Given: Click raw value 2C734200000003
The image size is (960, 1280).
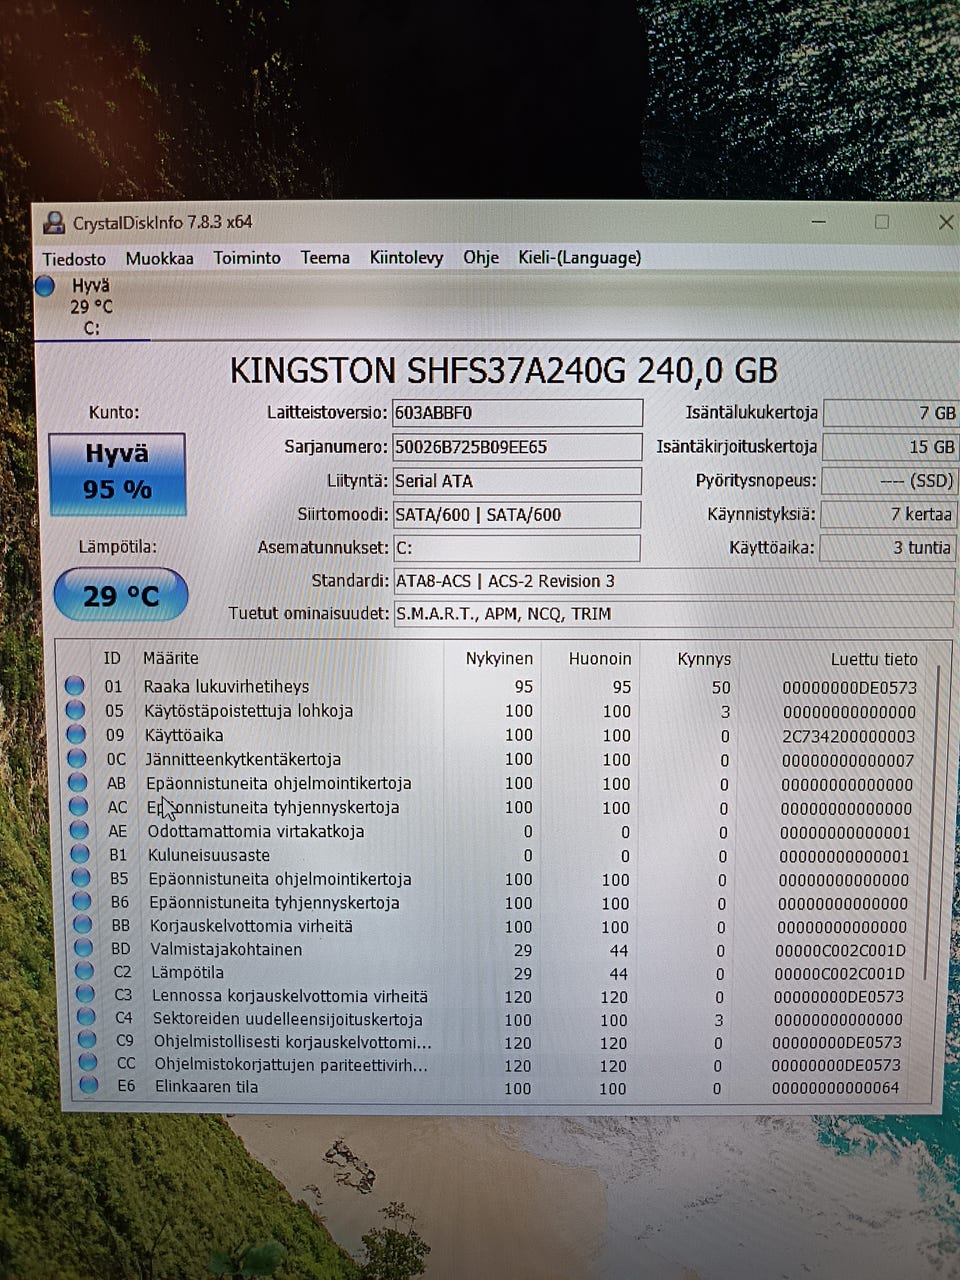Looking at the screenshot, I should click(x=851, y=736).
